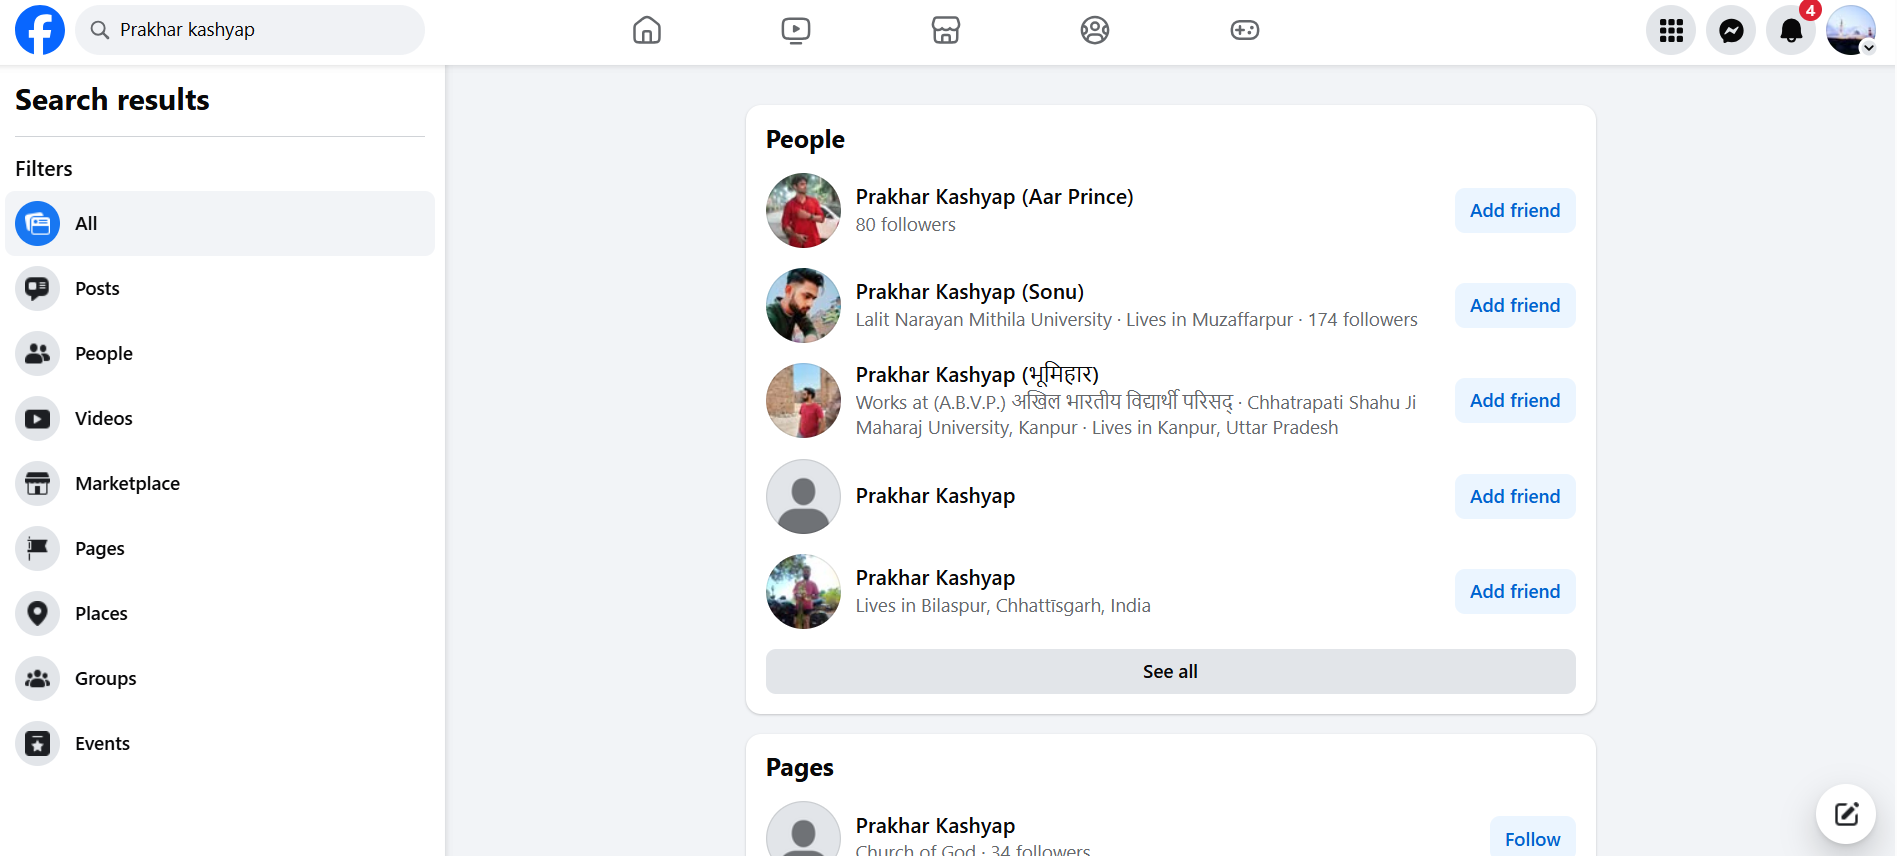Add Prakhar Kashyap (Aar Prince) as friend
The width and height of the screenshot is (1897, 856).
point(1514,211)
